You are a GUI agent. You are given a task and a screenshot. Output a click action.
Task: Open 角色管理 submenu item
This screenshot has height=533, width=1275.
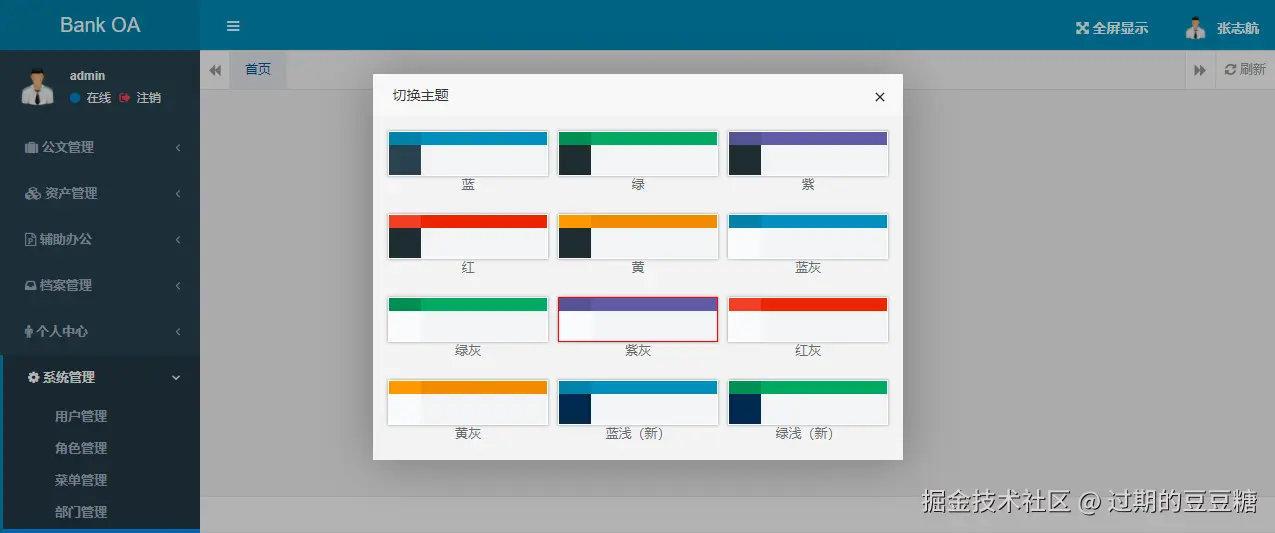[x=81, y=448]
